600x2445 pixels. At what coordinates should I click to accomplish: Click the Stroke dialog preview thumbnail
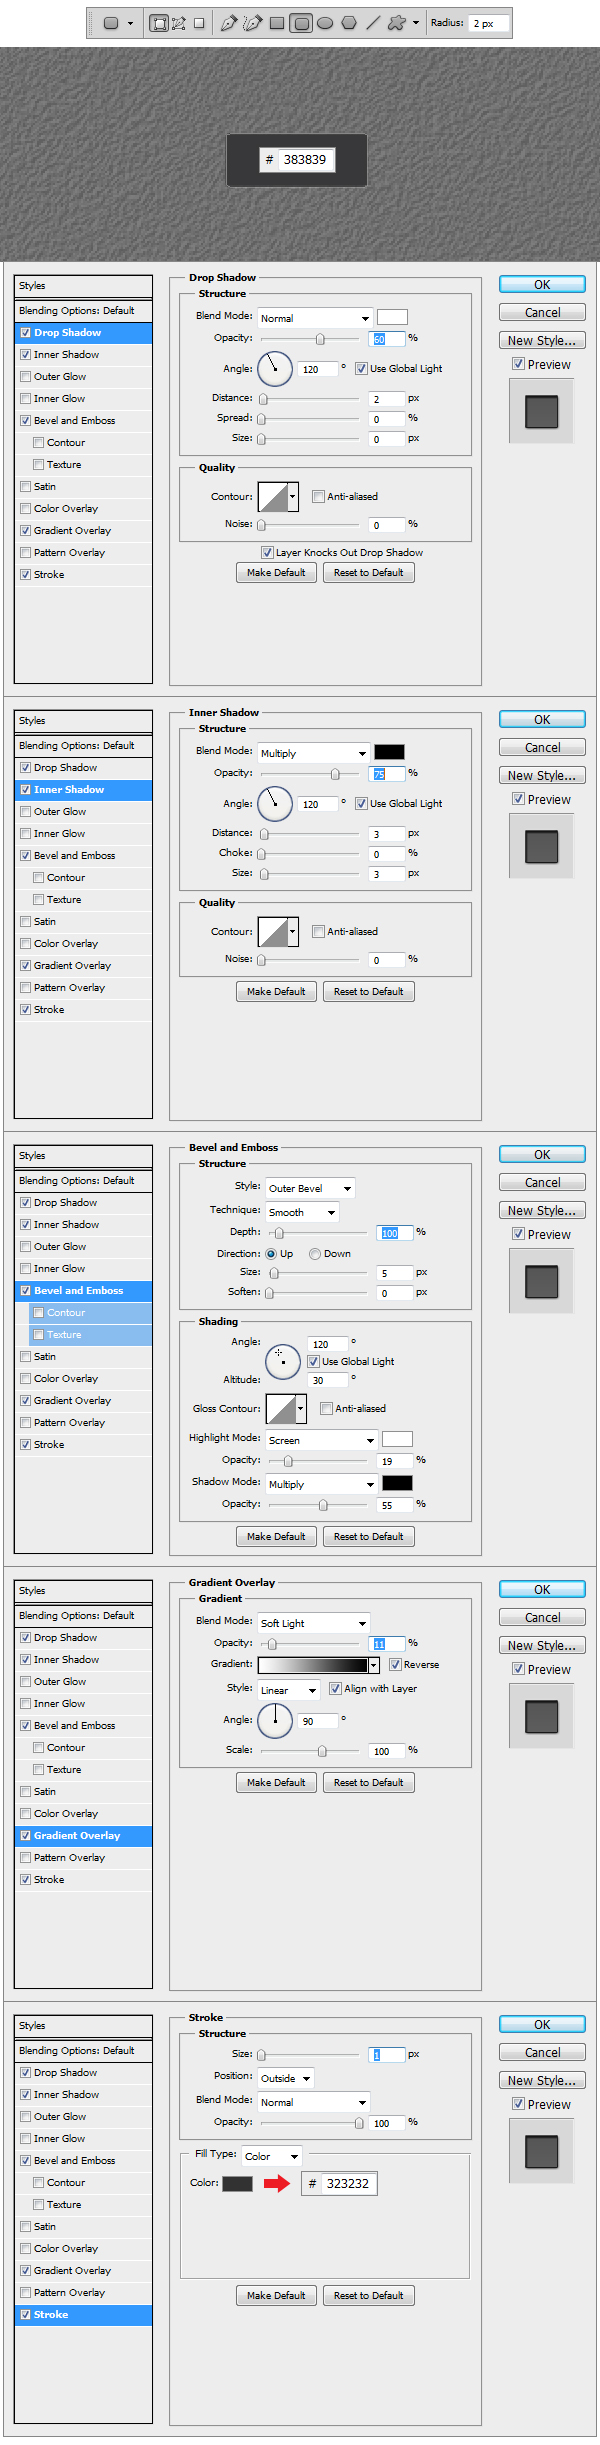(541, 2151)
